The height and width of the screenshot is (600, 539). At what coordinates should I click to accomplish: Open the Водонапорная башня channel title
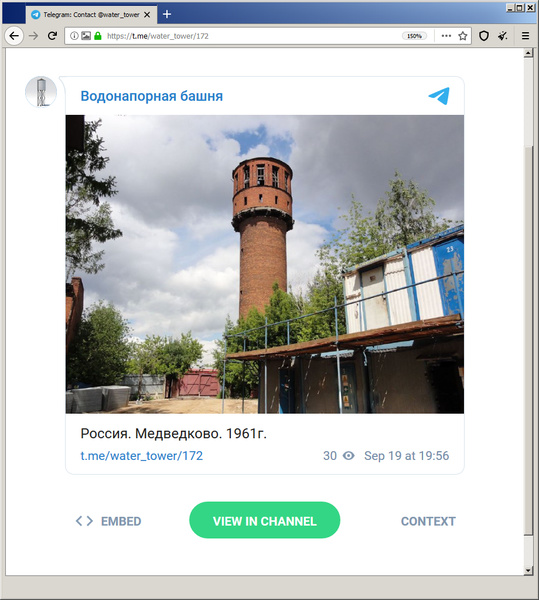[x=151, y=96]
